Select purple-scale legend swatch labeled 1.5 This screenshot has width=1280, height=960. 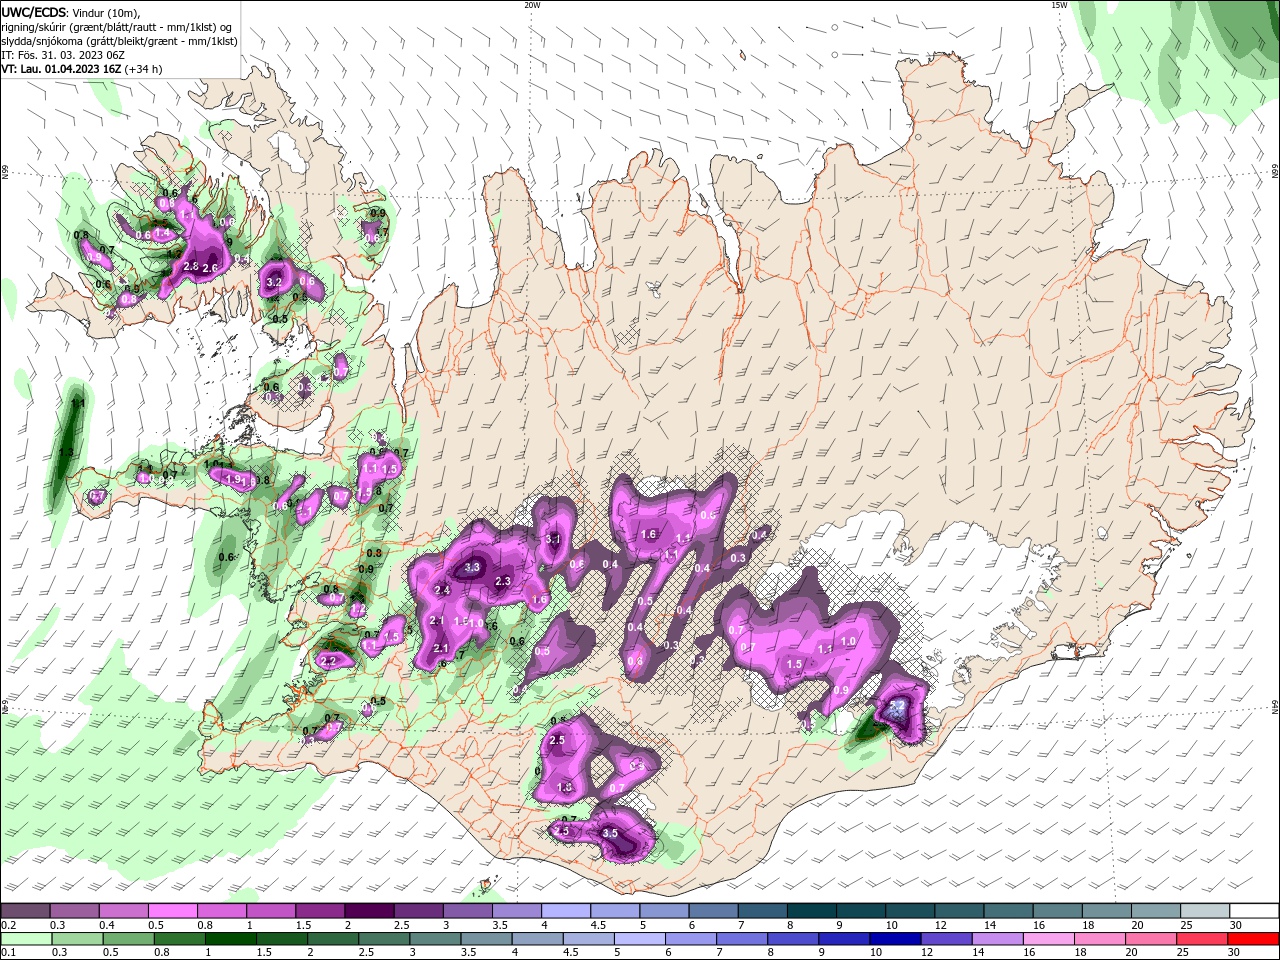[x=319, y=911]
